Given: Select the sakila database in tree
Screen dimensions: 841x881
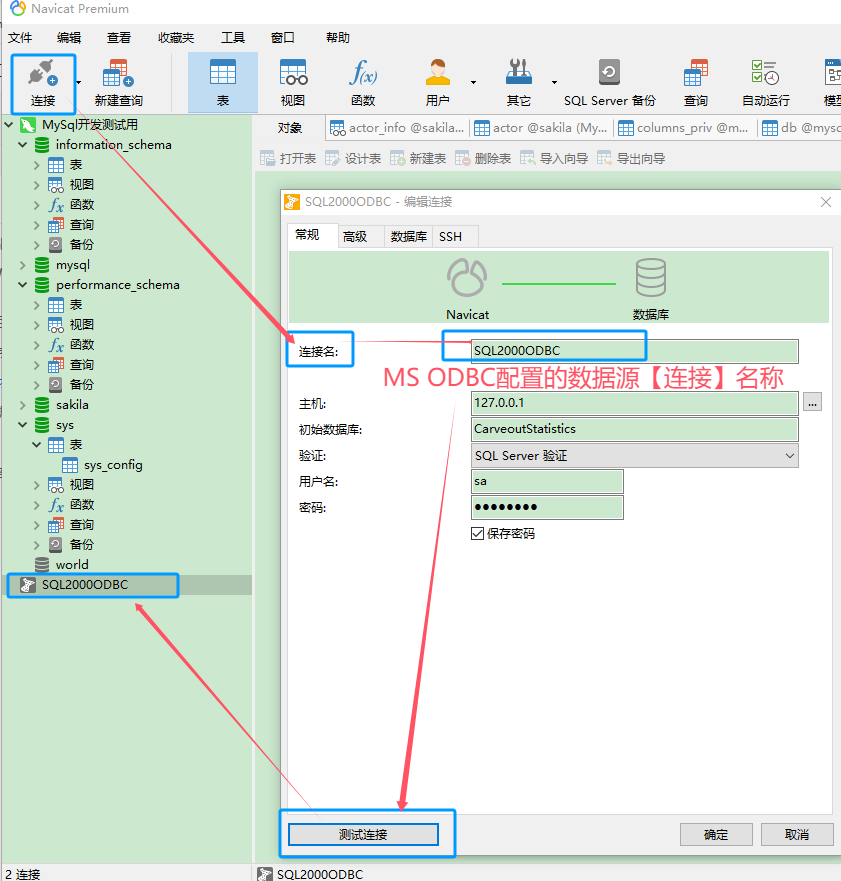Looking at the screenshot, I should [72, 405].
